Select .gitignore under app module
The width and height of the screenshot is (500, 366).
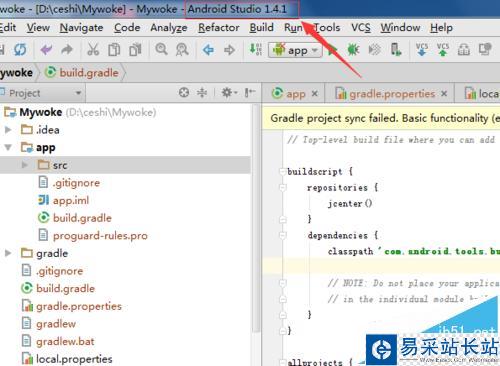(69, 183)
